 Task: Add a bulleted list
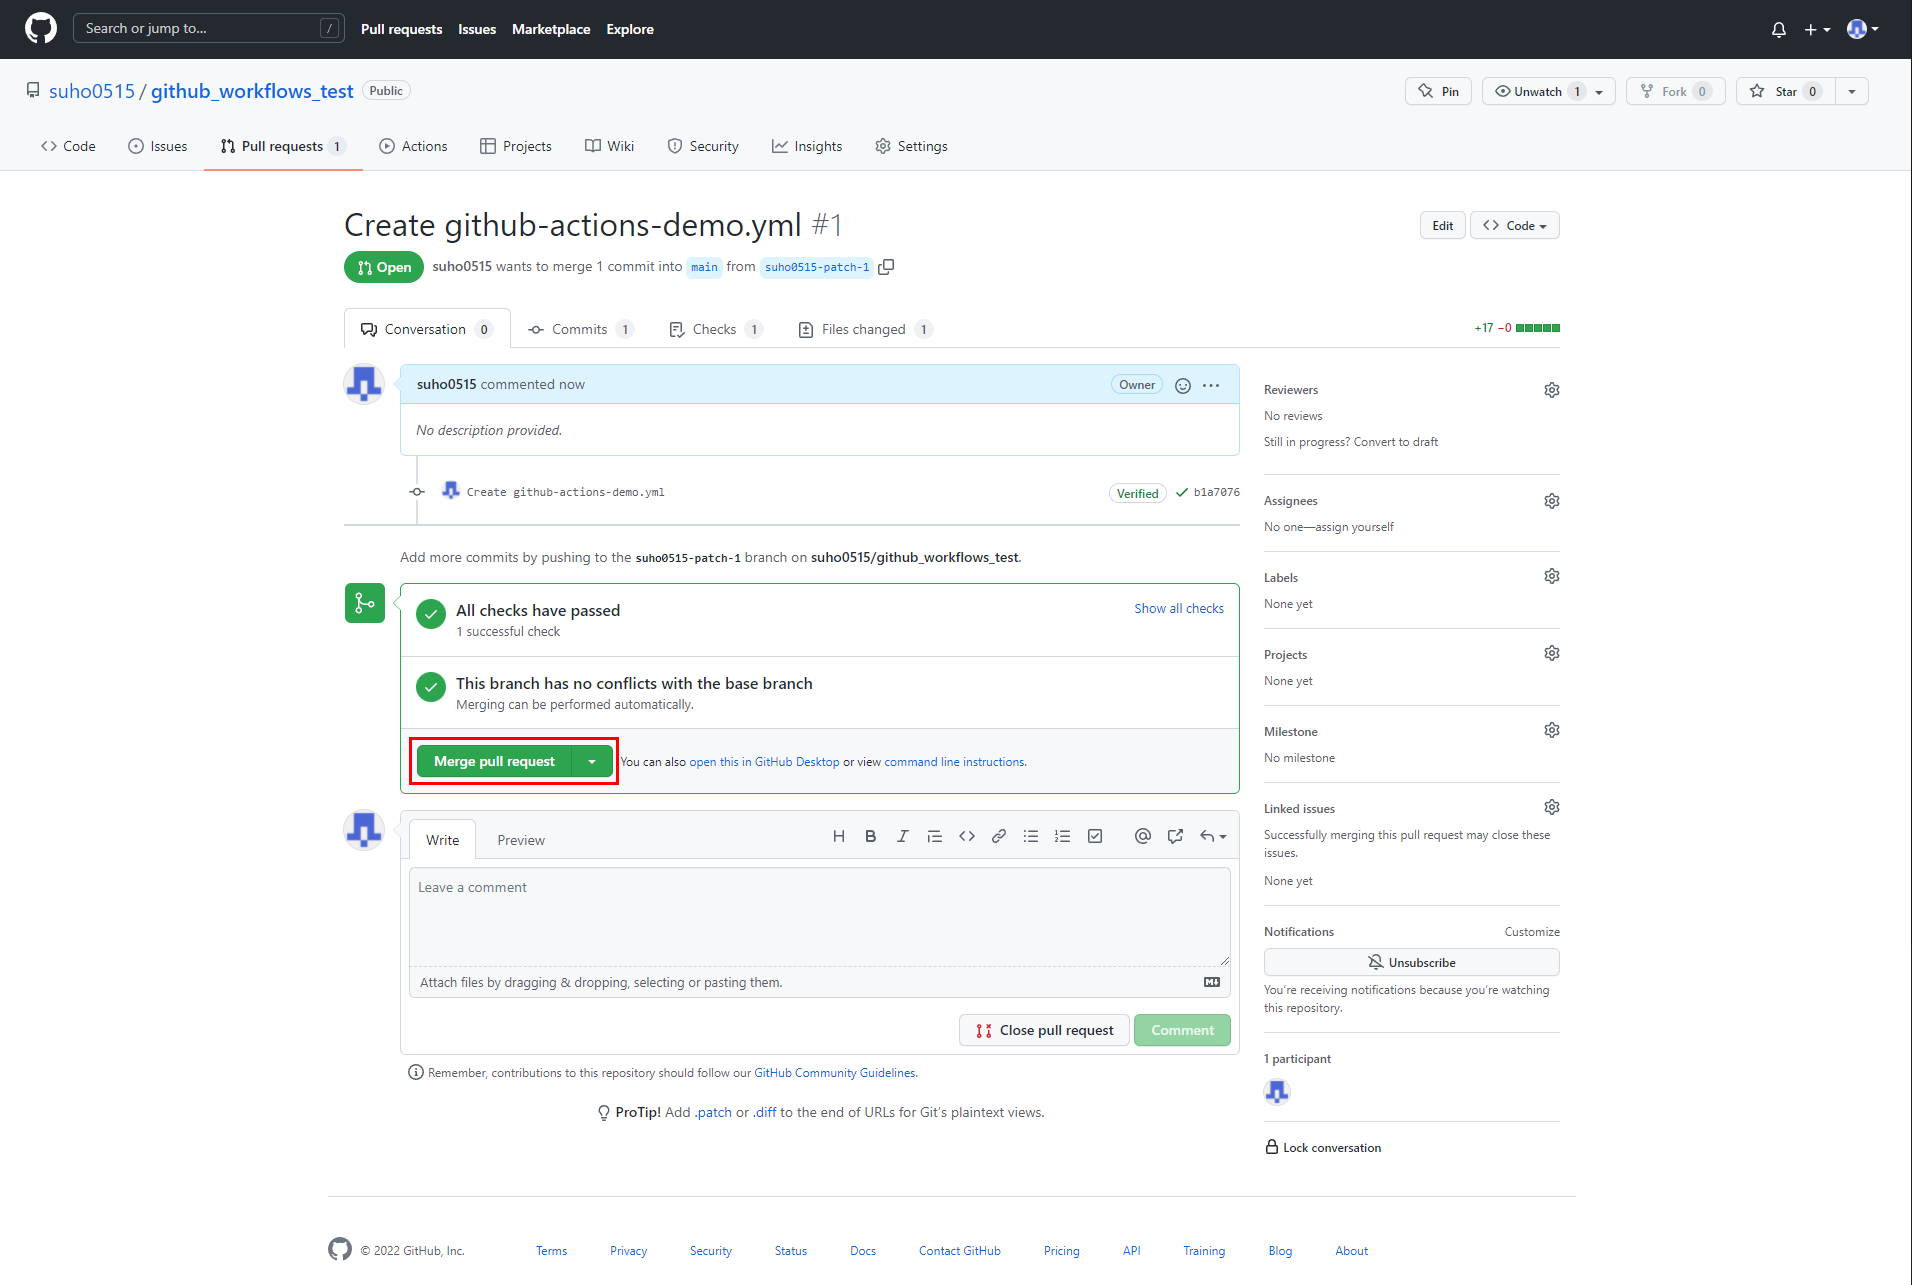click(1031, 836)
